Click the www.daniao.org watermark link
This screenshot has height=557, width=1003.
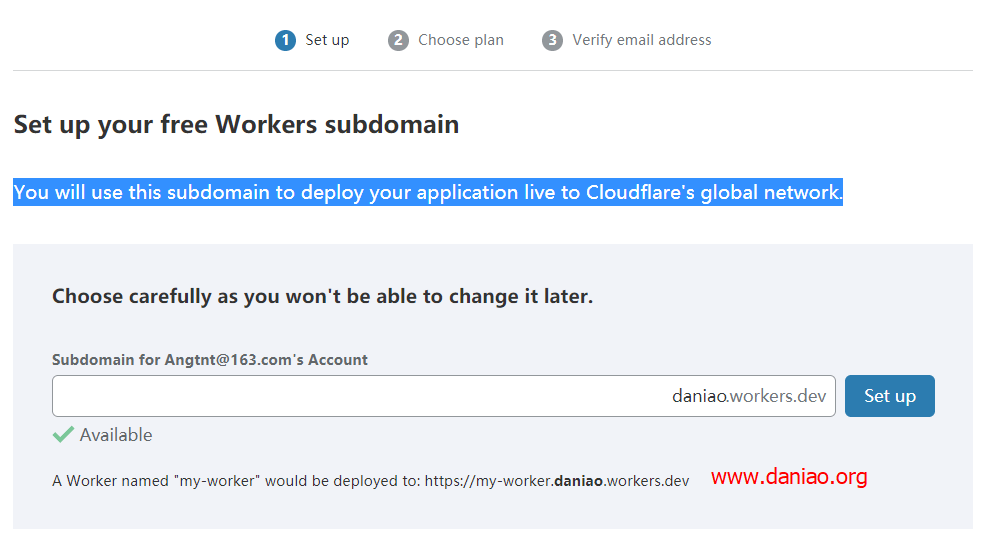789,476
